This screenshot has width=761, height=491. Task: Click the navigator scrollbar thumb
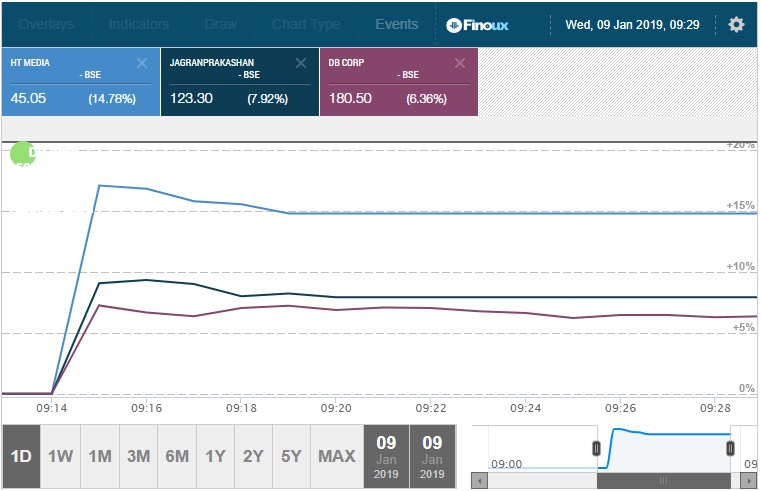click(663, 481)
